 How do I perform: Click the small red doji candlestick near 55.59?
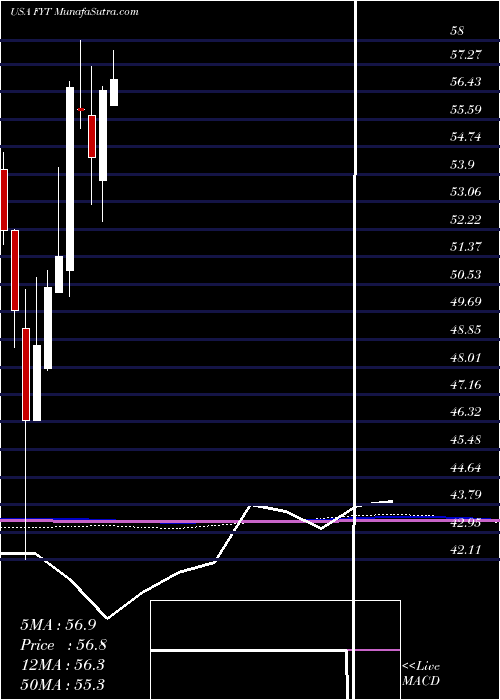coord(81,109)
